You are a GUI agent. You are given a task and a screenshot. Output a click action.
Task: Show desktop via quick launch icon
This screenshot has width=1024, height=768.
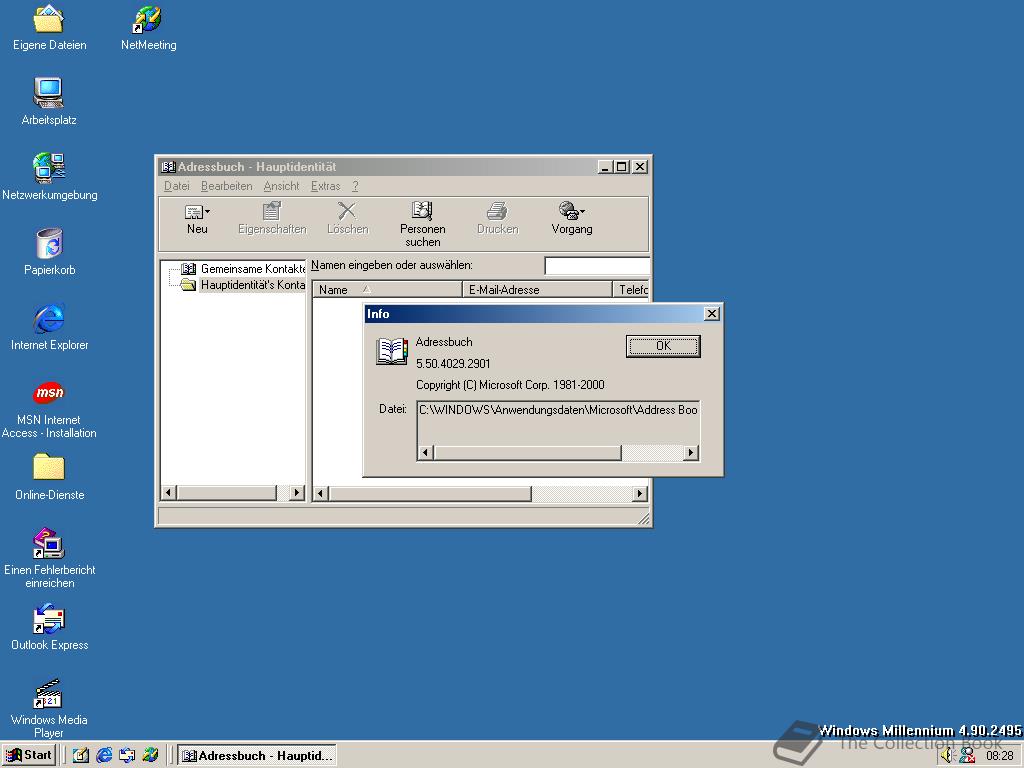click(81, 755)
